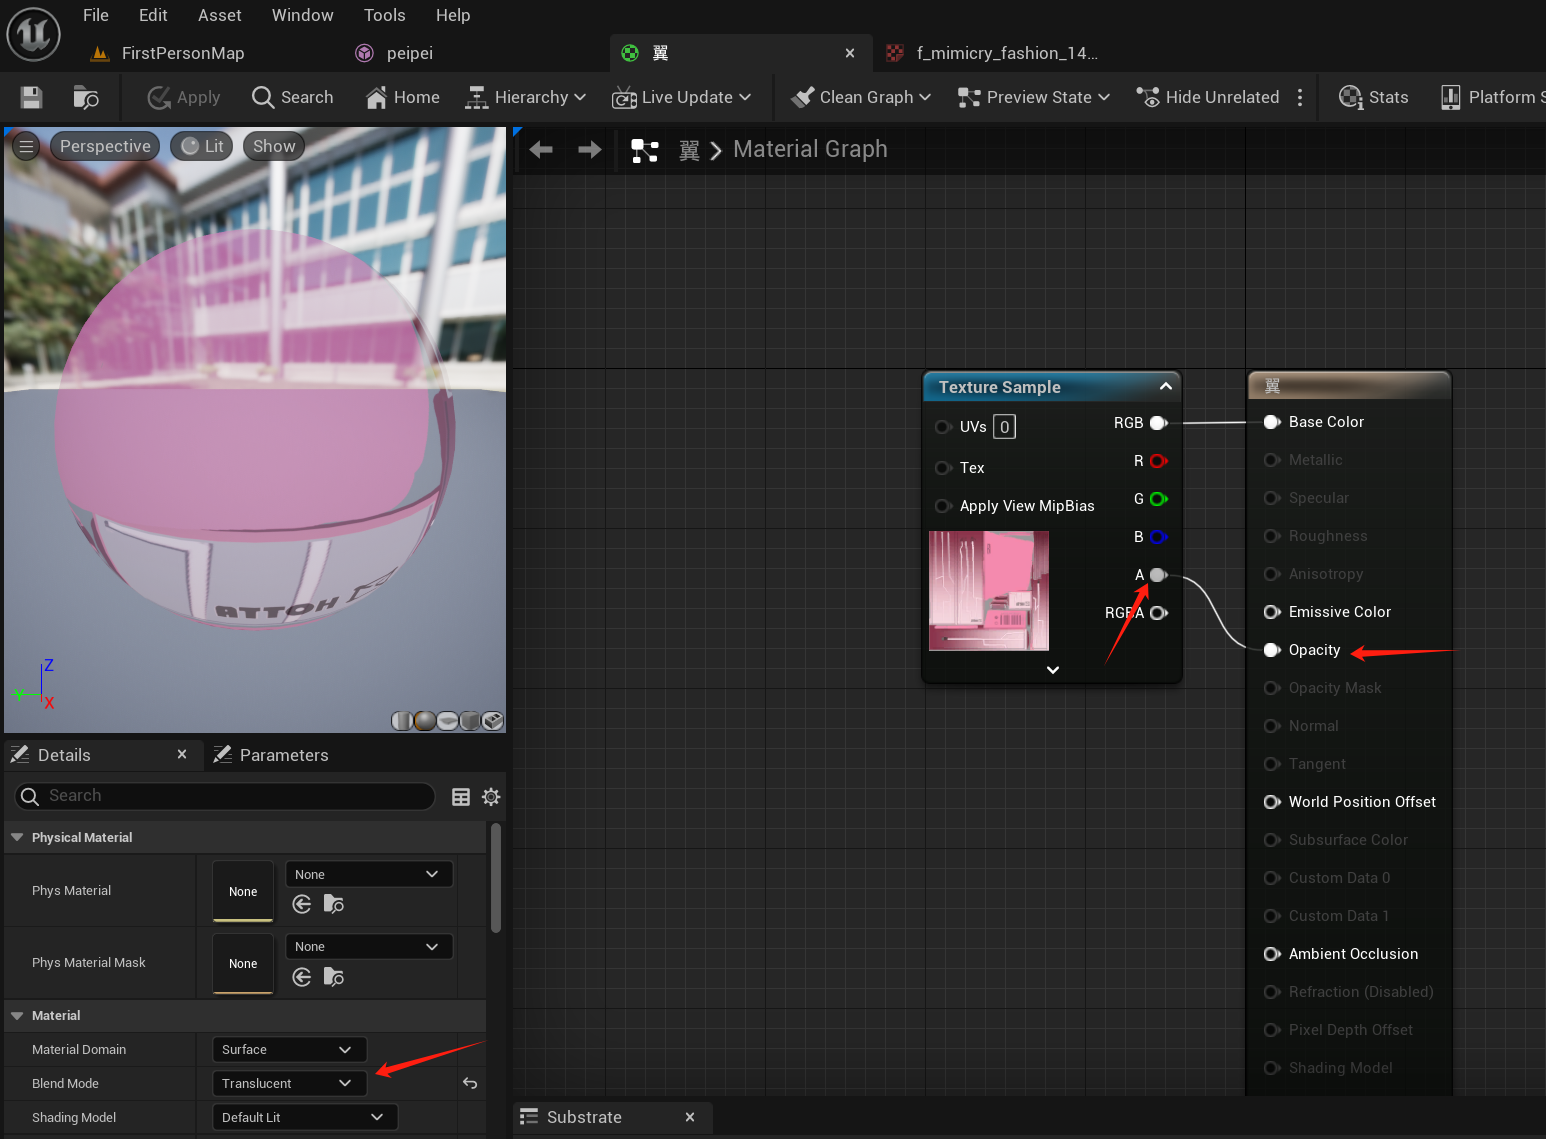Open the File menu
This screenshot has height=1139, width=1546.
pyautogui.click(x=96, y=15)
